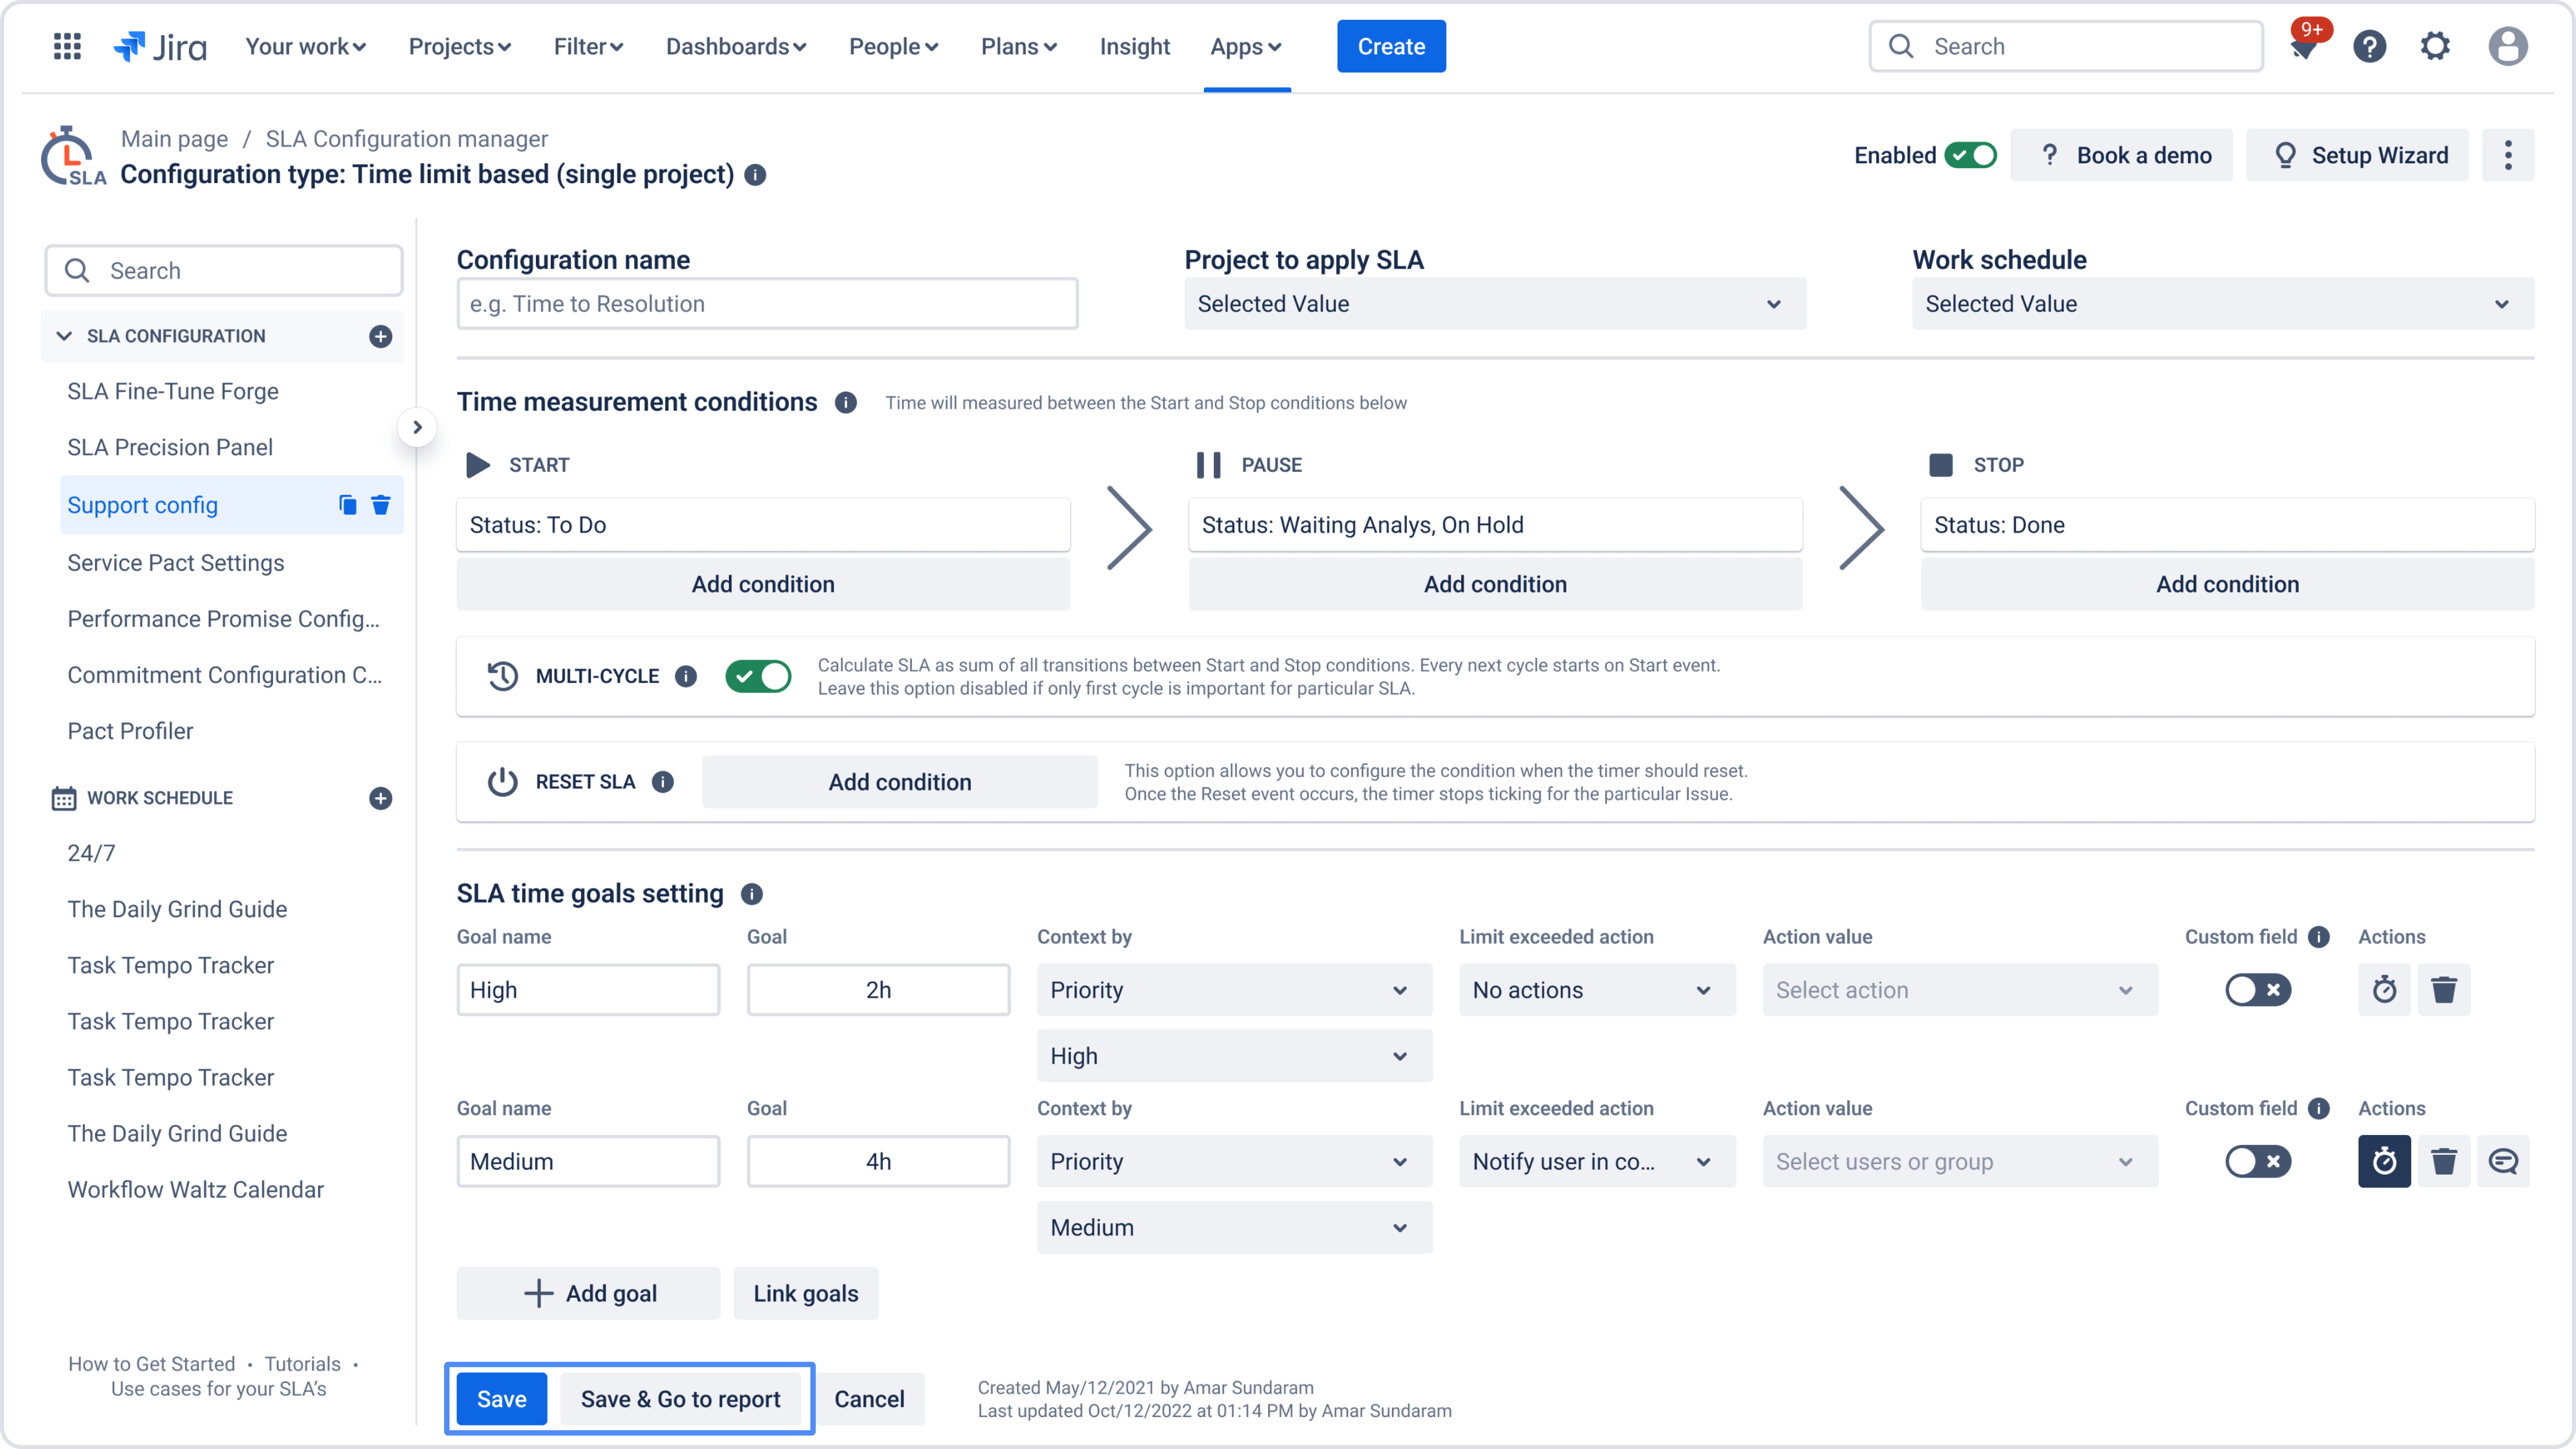The width and height of the screenshot is (2576, 1449).
Task: Turn off the Multi-cycle toggle
Action: (x=758, y=676)
